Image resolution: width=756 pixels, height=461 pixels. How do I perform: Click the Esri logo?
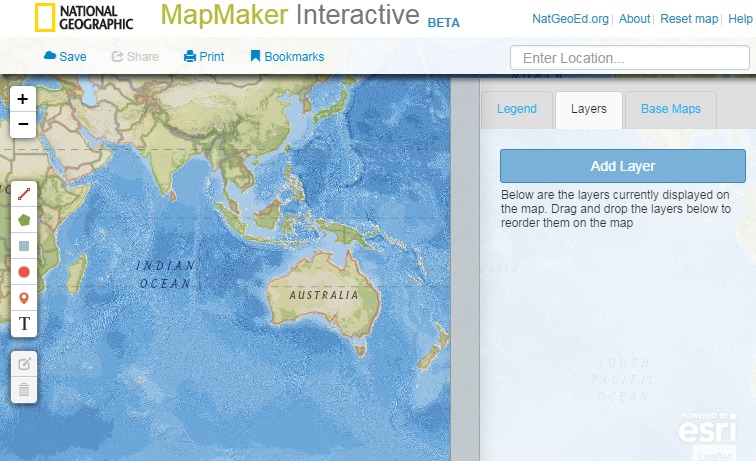[x=708, y=427]
